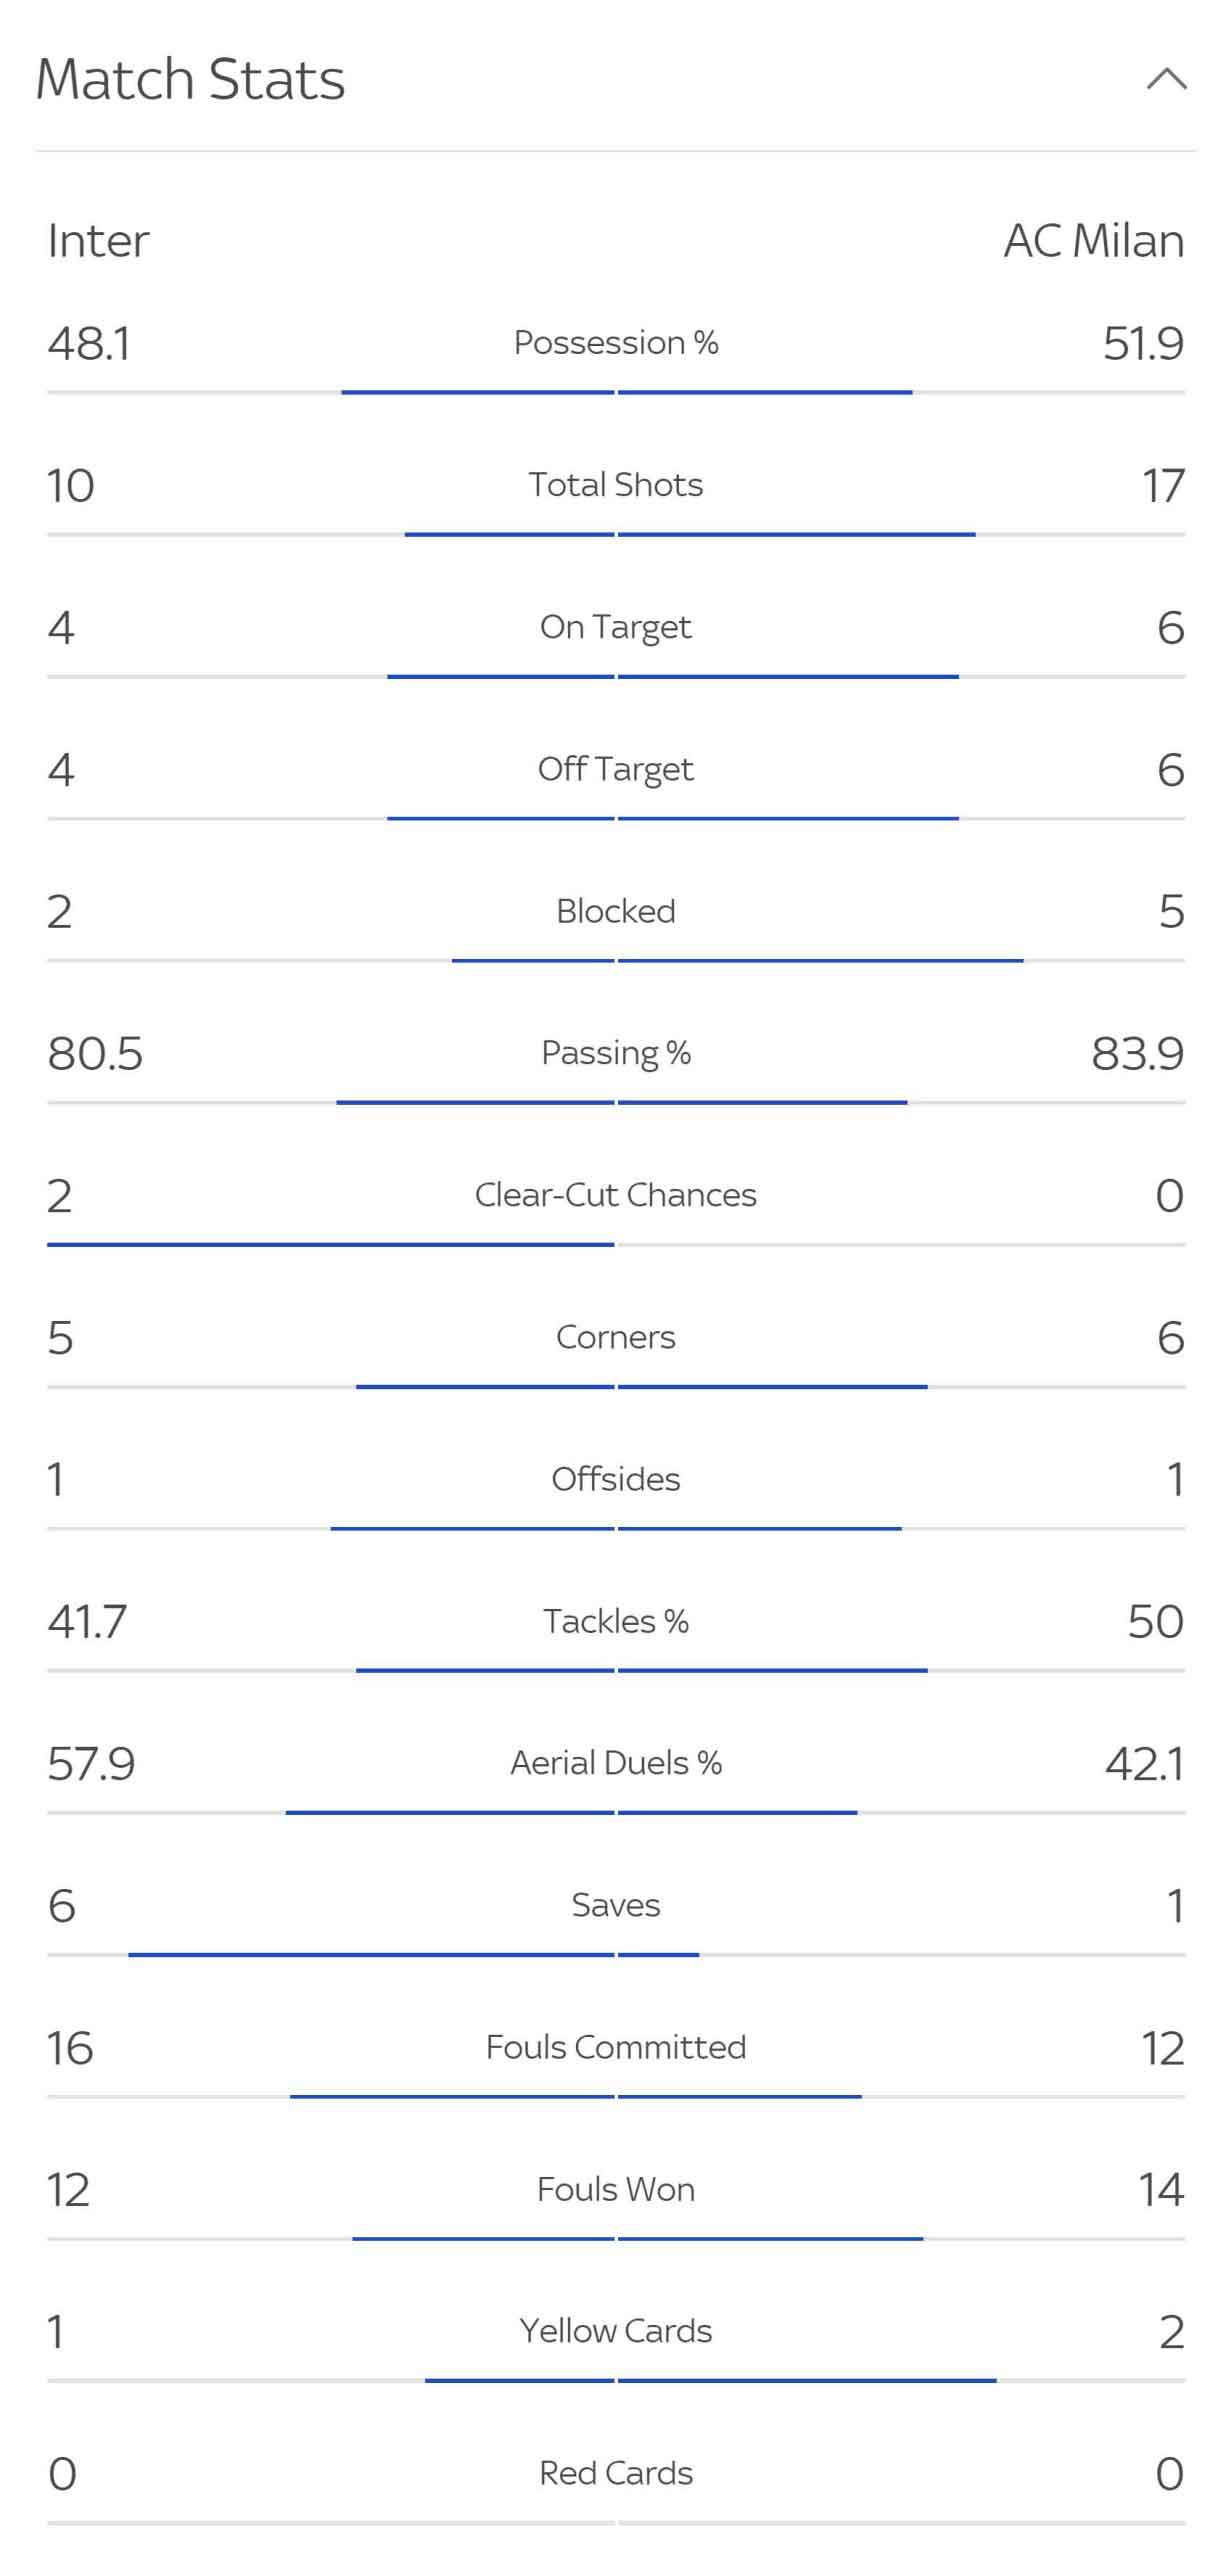Image resolution: width=1218 pixels, height=2560 pixels.
Task: Click the Fouls Committed label
Action: (616, 2047)
